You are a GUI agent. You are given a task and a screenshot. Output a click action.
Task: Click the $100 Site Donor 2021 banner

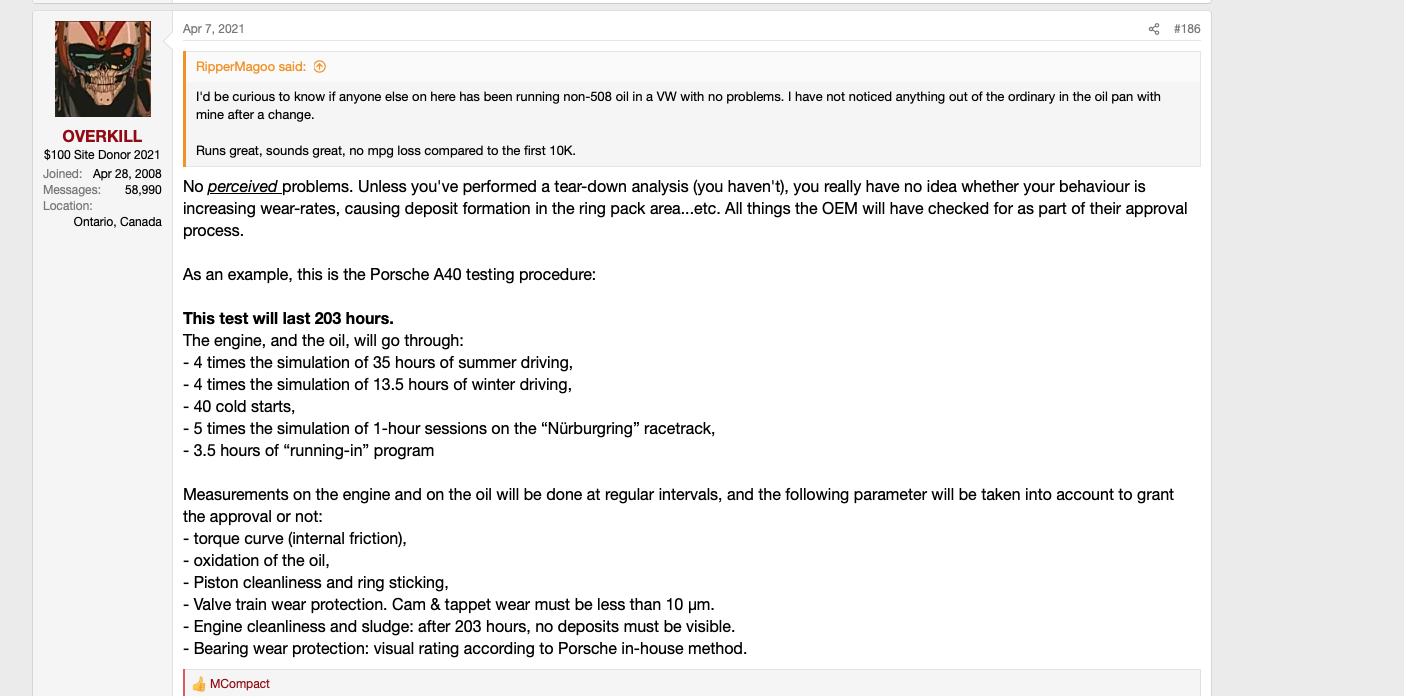pyautogui.click(x=102, y=155)
